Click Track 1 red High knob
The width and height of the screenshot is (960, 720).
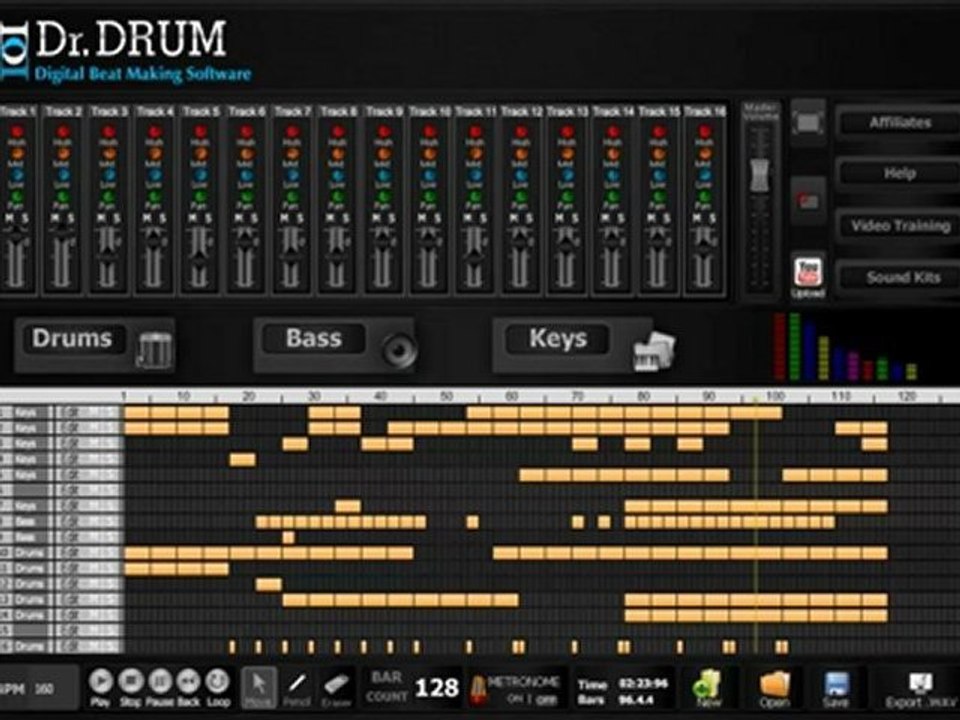(x=17, y=132)
